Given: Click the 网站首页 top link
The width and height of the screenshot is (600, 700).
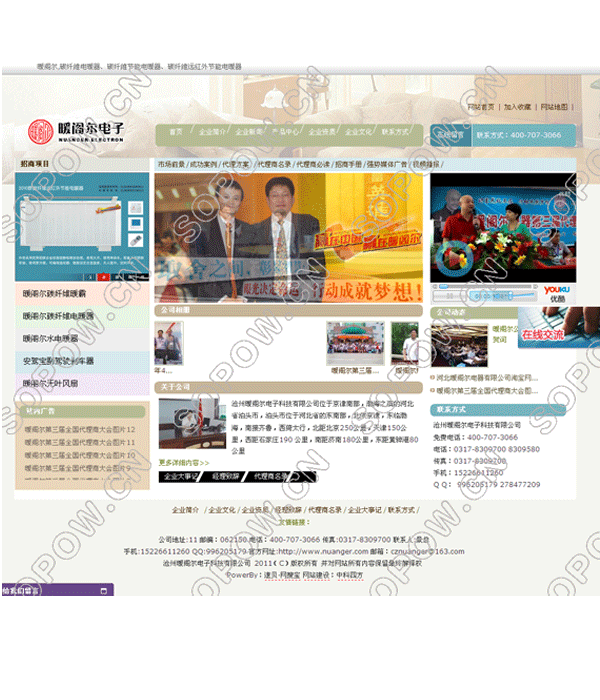Looking at the screenshot, I should 480,107.
